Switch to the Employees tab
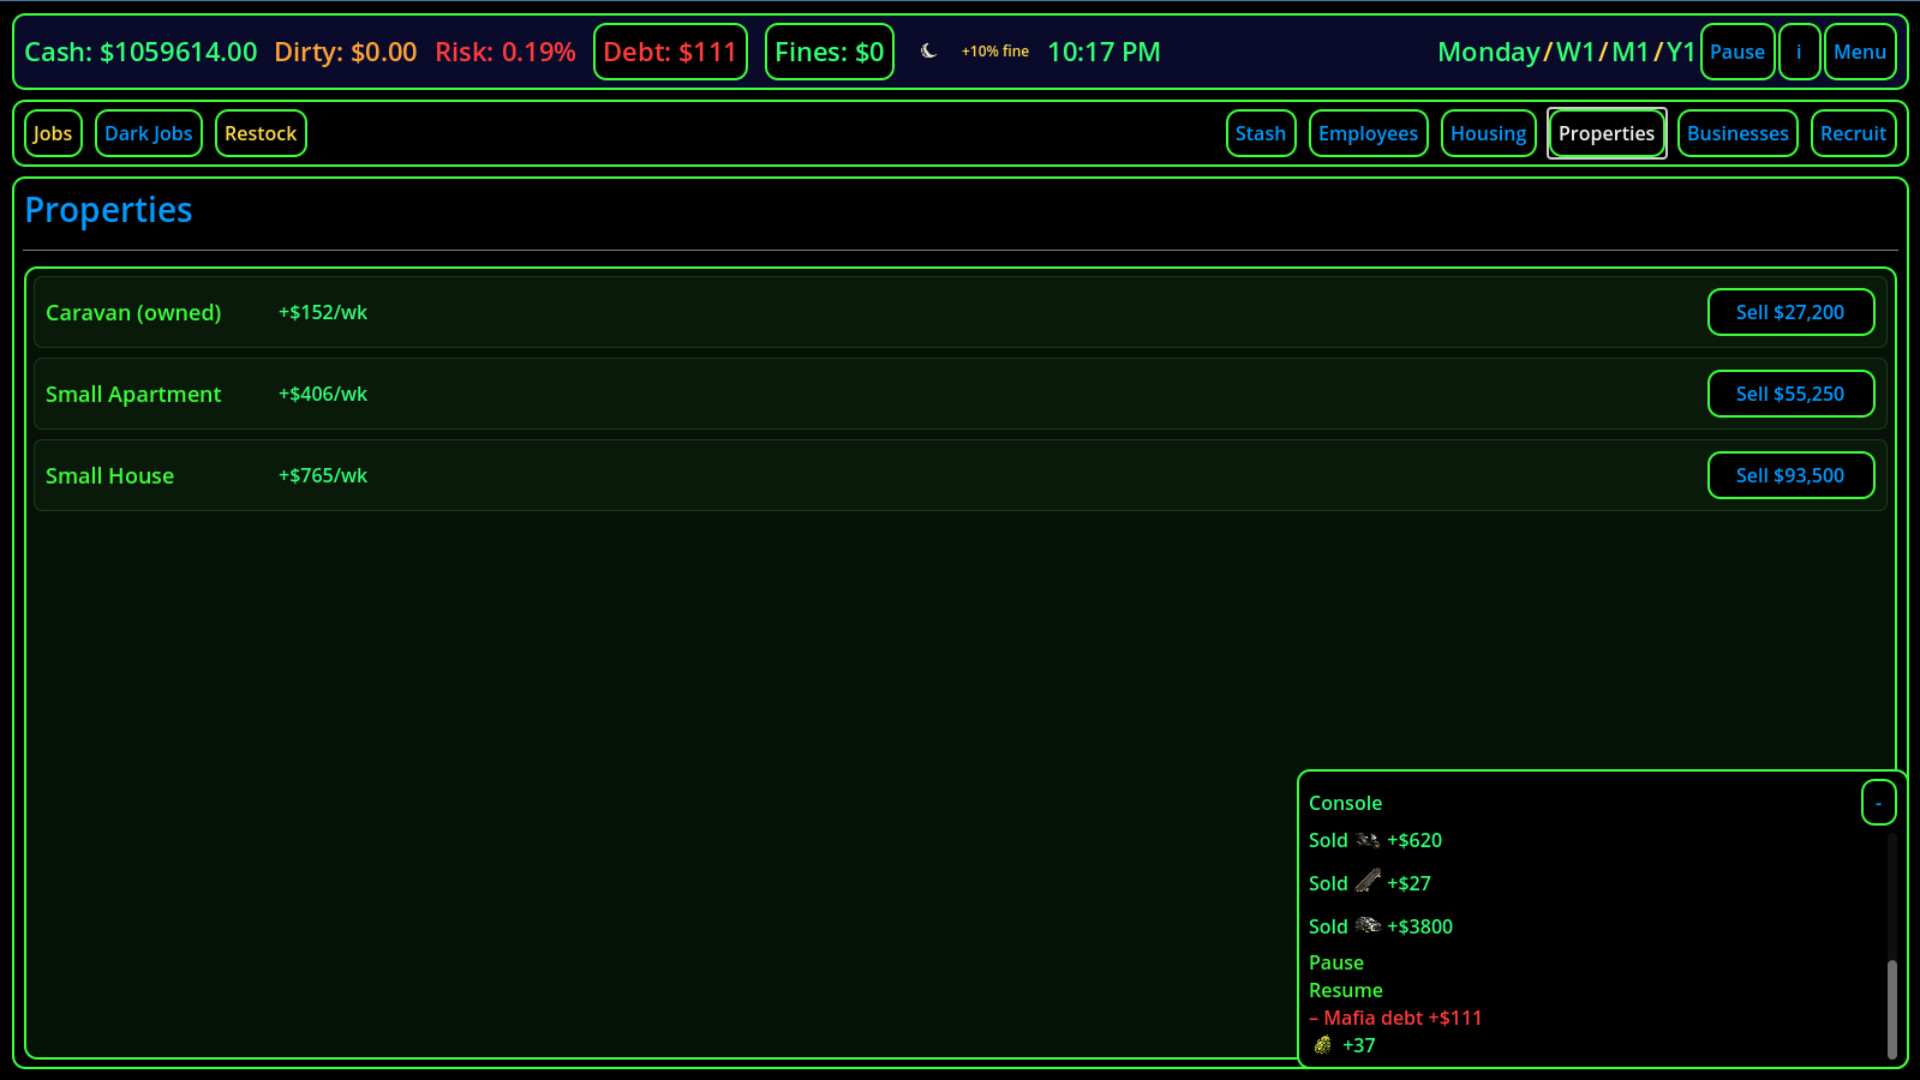1920x1080 pixels. pyautogui.click(x=1368, y=132)
